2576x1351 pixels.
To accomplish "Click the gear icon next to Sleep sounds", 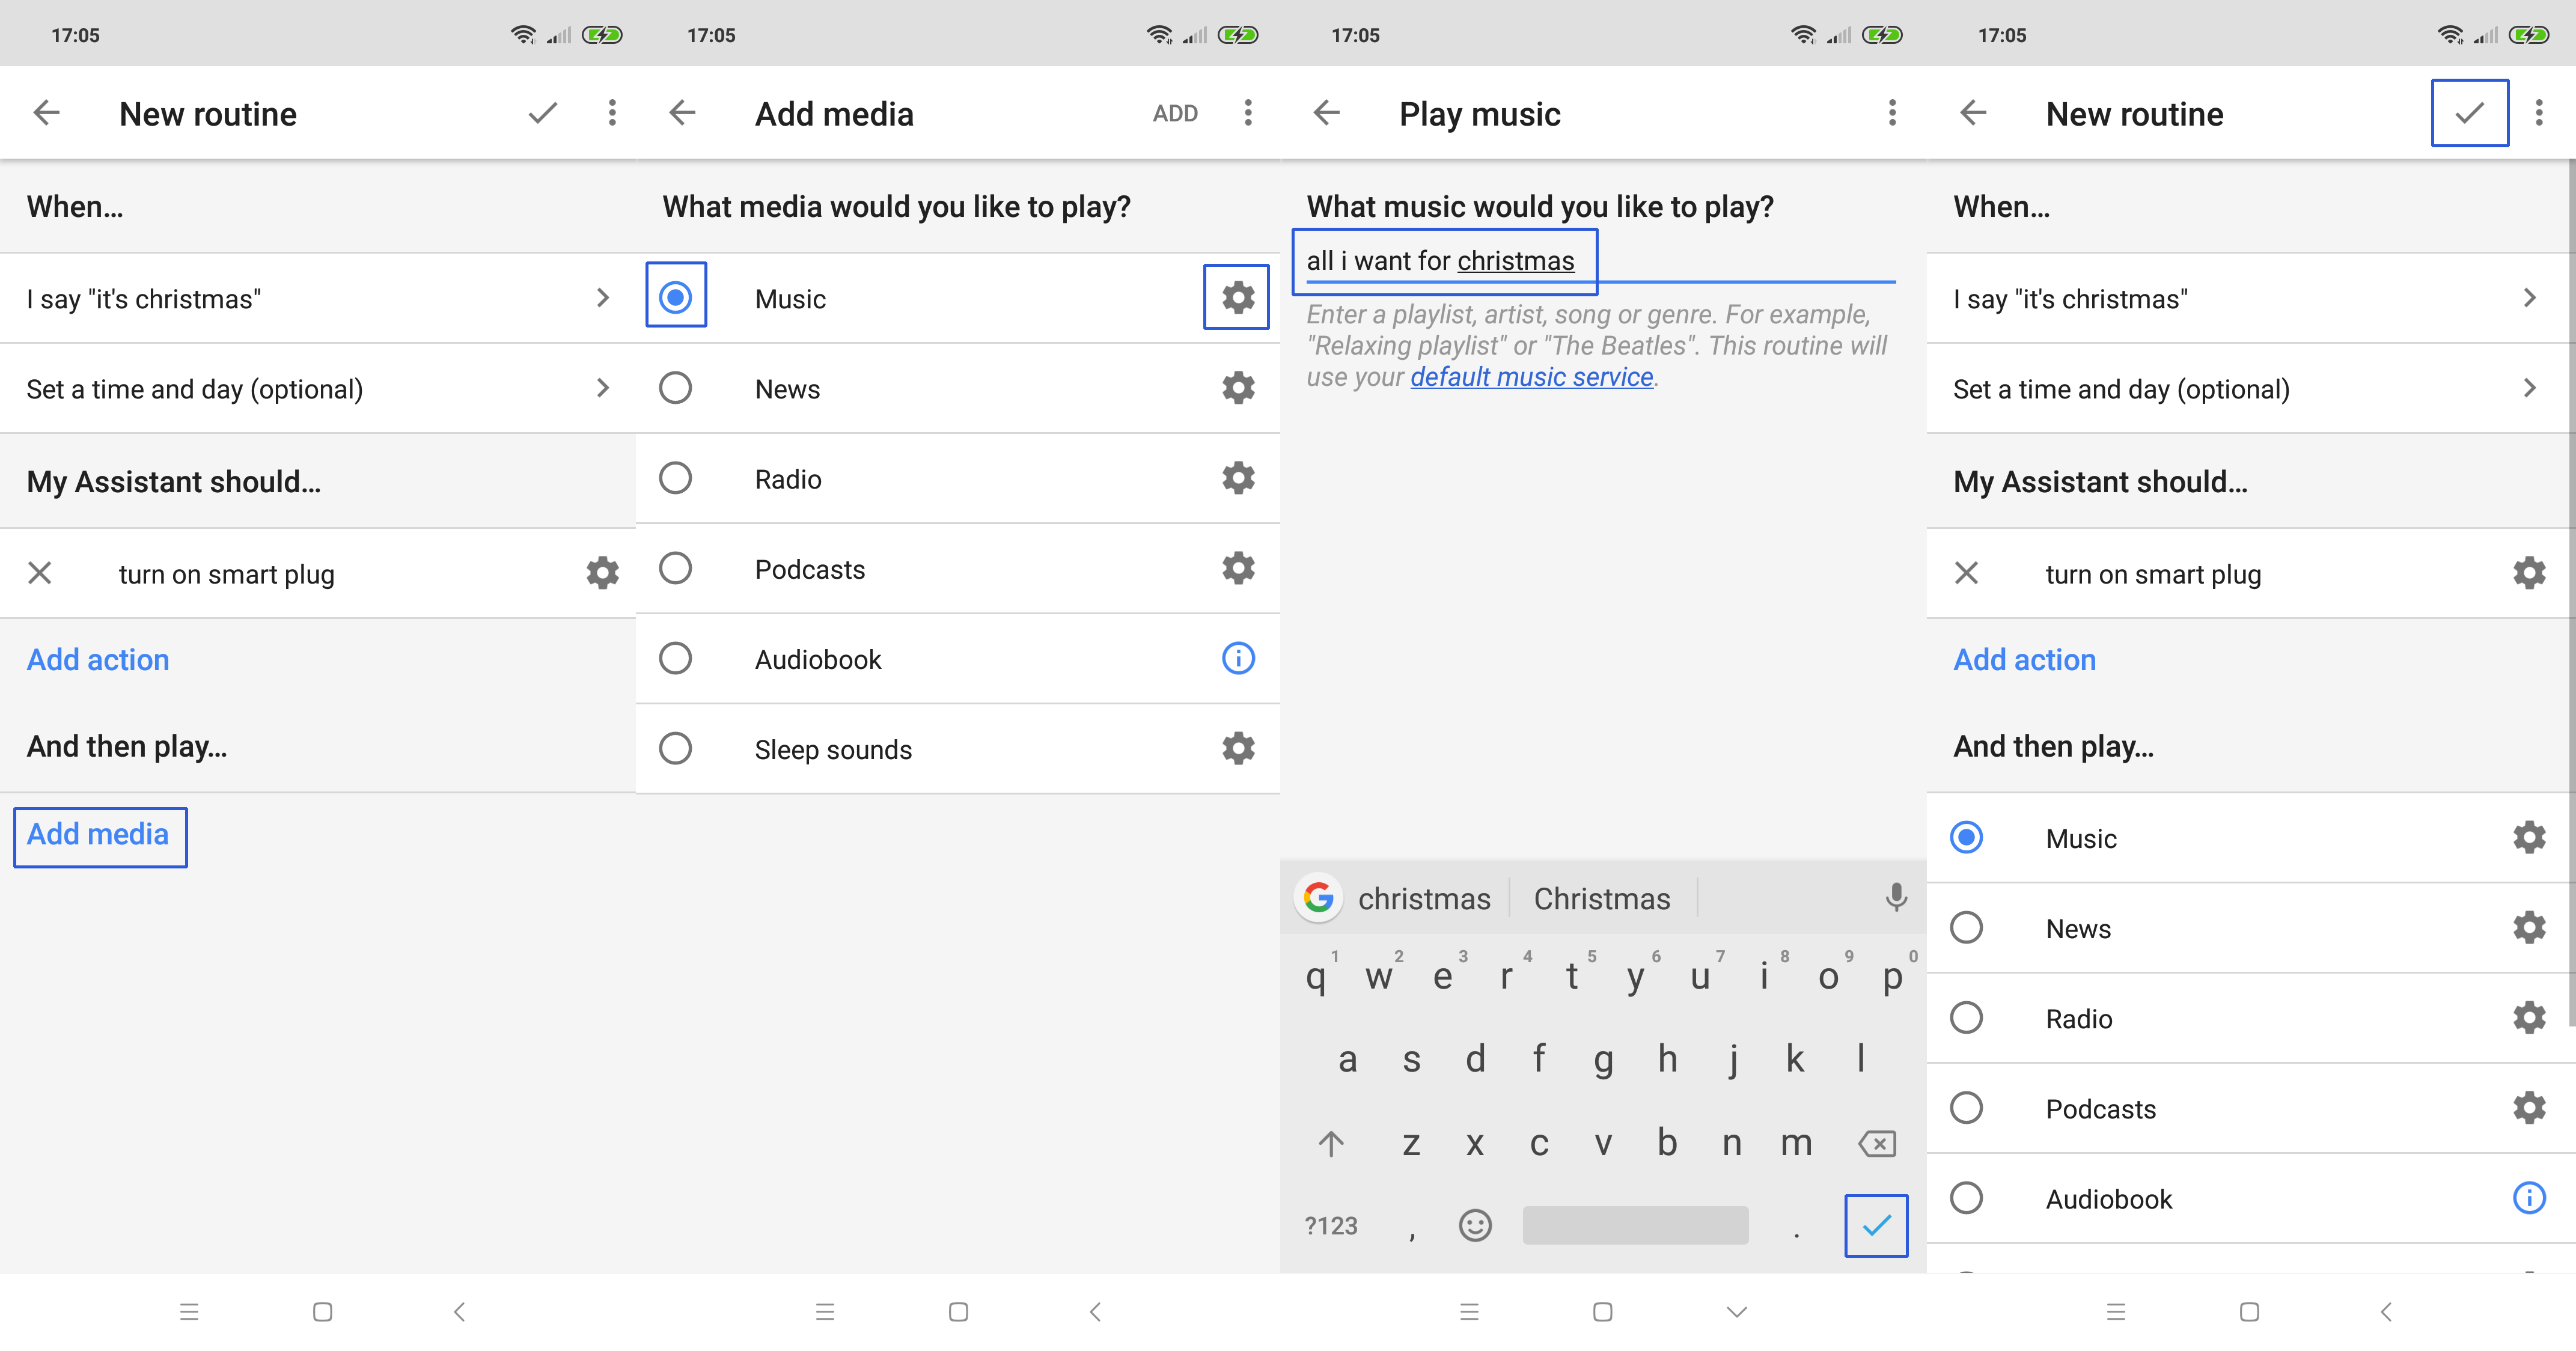I will click(1237, 748).
